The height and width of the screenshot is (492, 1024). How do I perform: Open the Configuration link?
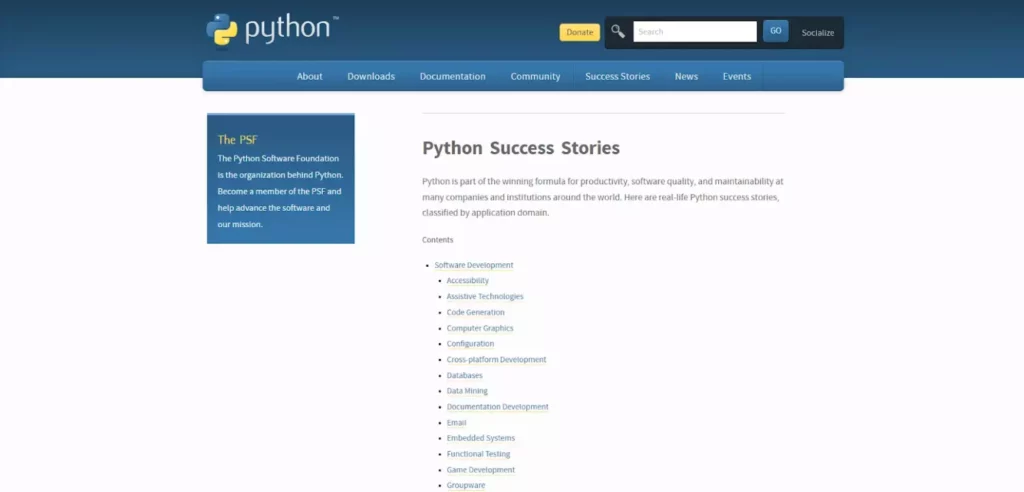click(470, 344)
